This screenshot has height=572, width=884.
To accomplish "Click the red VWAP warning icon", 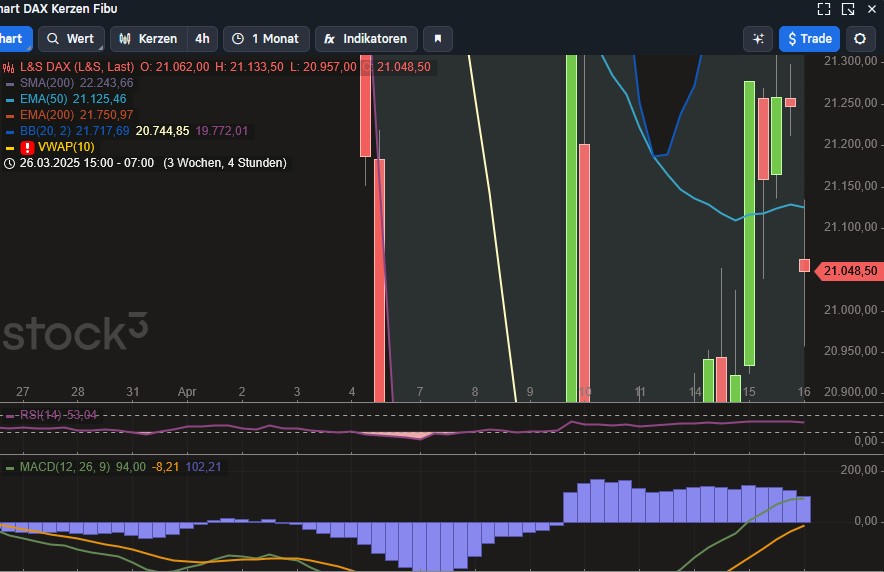I will pyautogui.click(x=27, y=147).
